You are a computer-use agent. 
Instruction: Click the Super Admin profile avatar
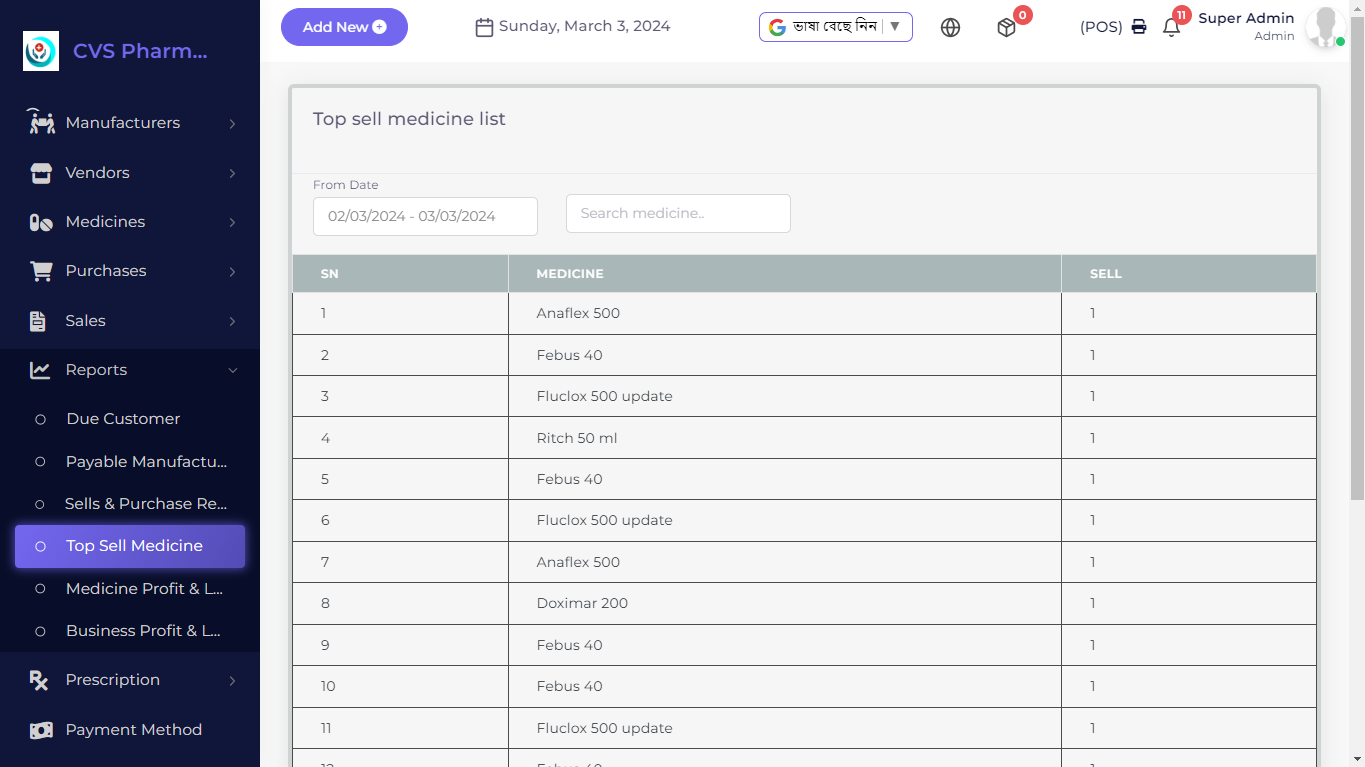[1324, 27]
